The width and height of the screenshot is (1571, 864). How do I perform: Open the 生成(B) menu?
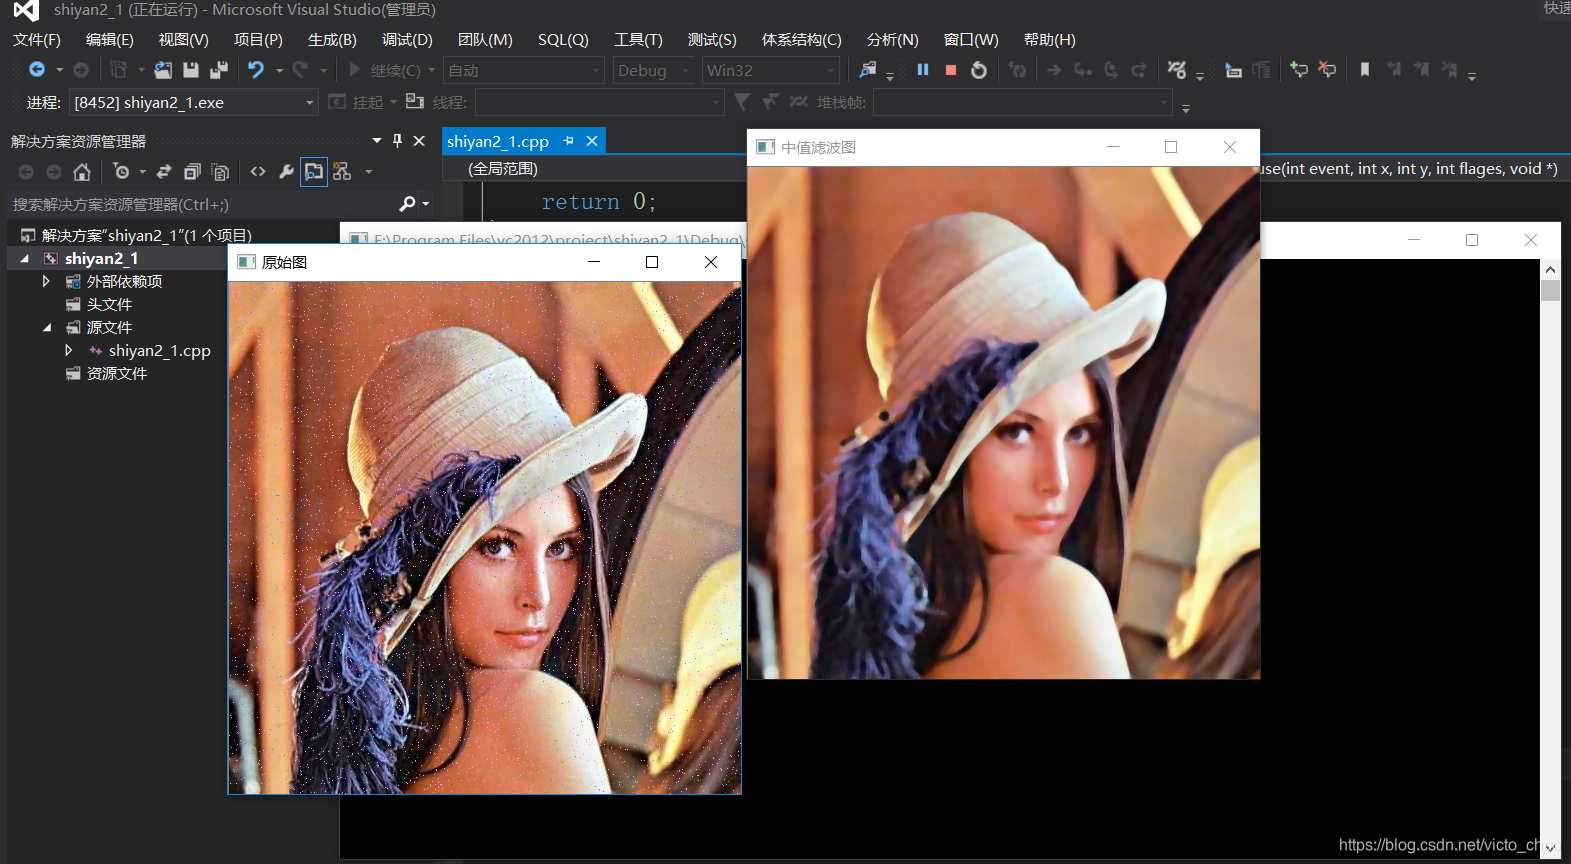coord(332,40)
